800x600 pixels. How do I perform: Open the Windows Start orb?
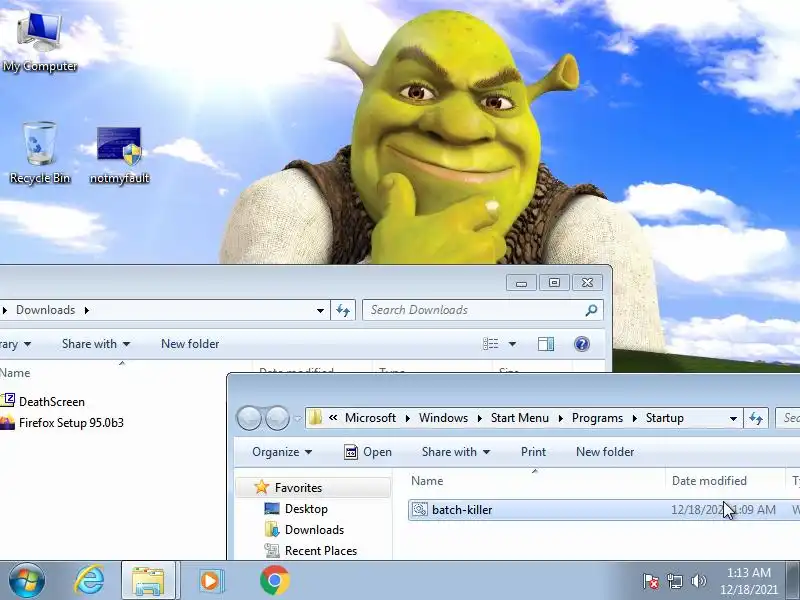[x=27, y=581]
